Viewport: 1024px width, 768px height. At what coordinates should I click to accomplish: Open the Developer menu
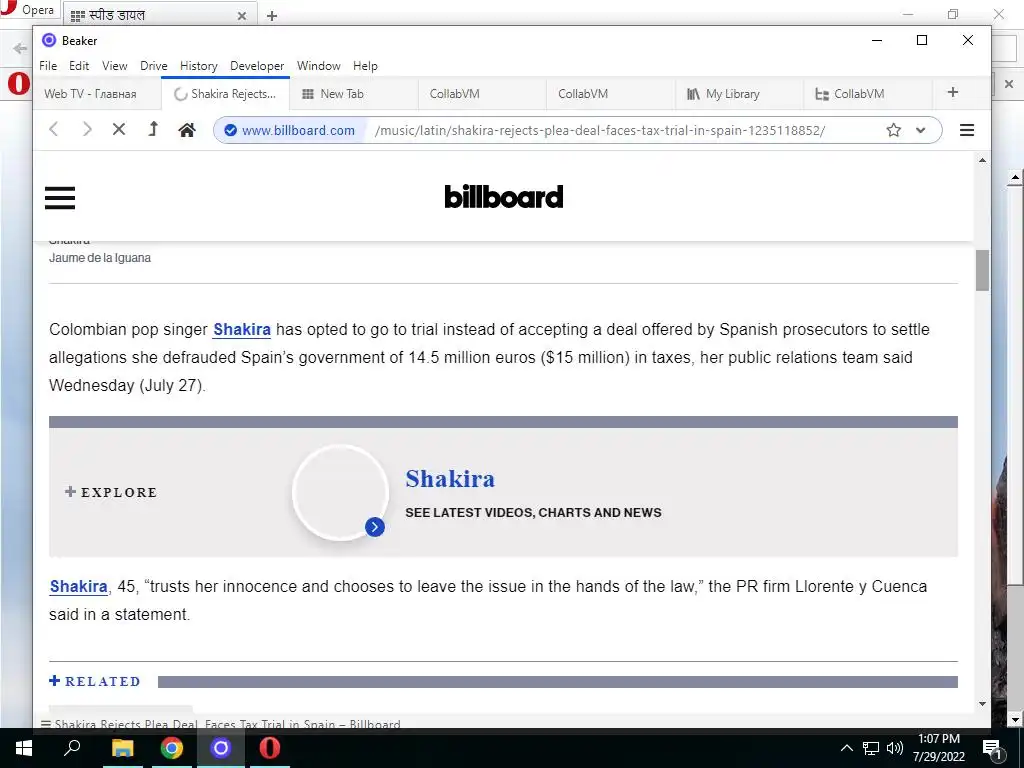point(257,66)
